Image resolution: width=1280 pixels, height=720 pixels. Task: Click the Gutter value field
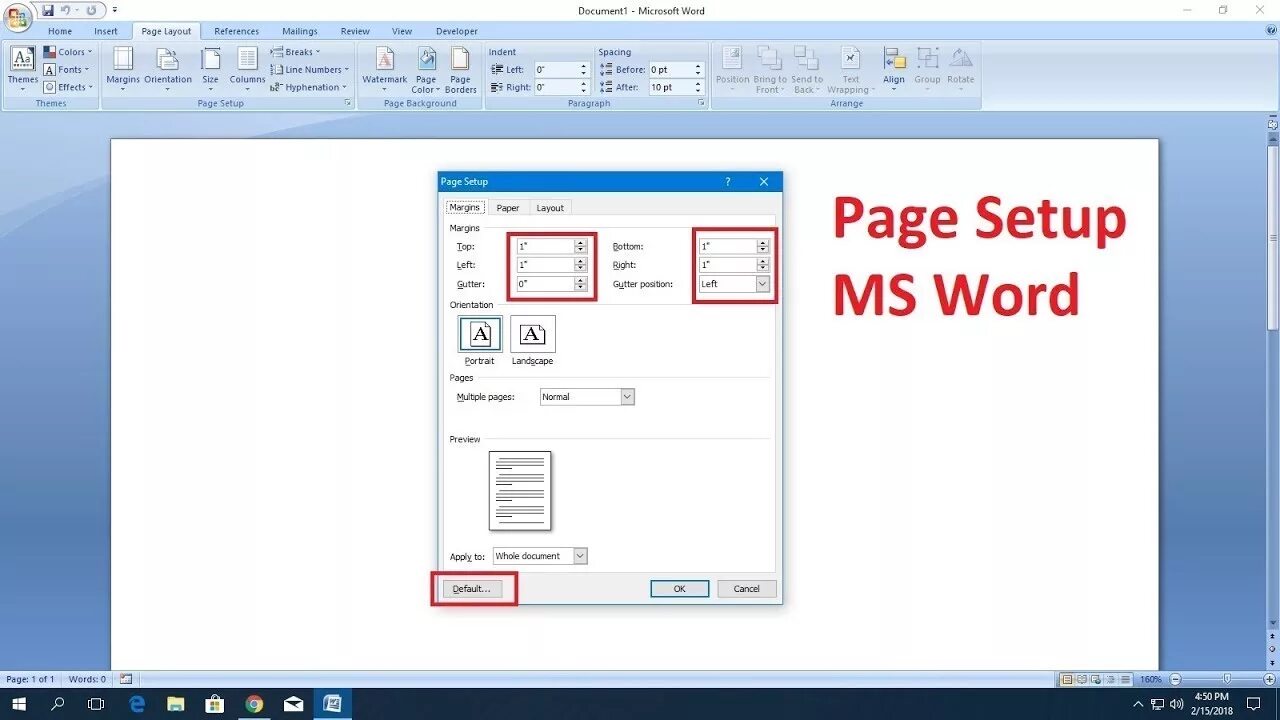click(552, 284)
